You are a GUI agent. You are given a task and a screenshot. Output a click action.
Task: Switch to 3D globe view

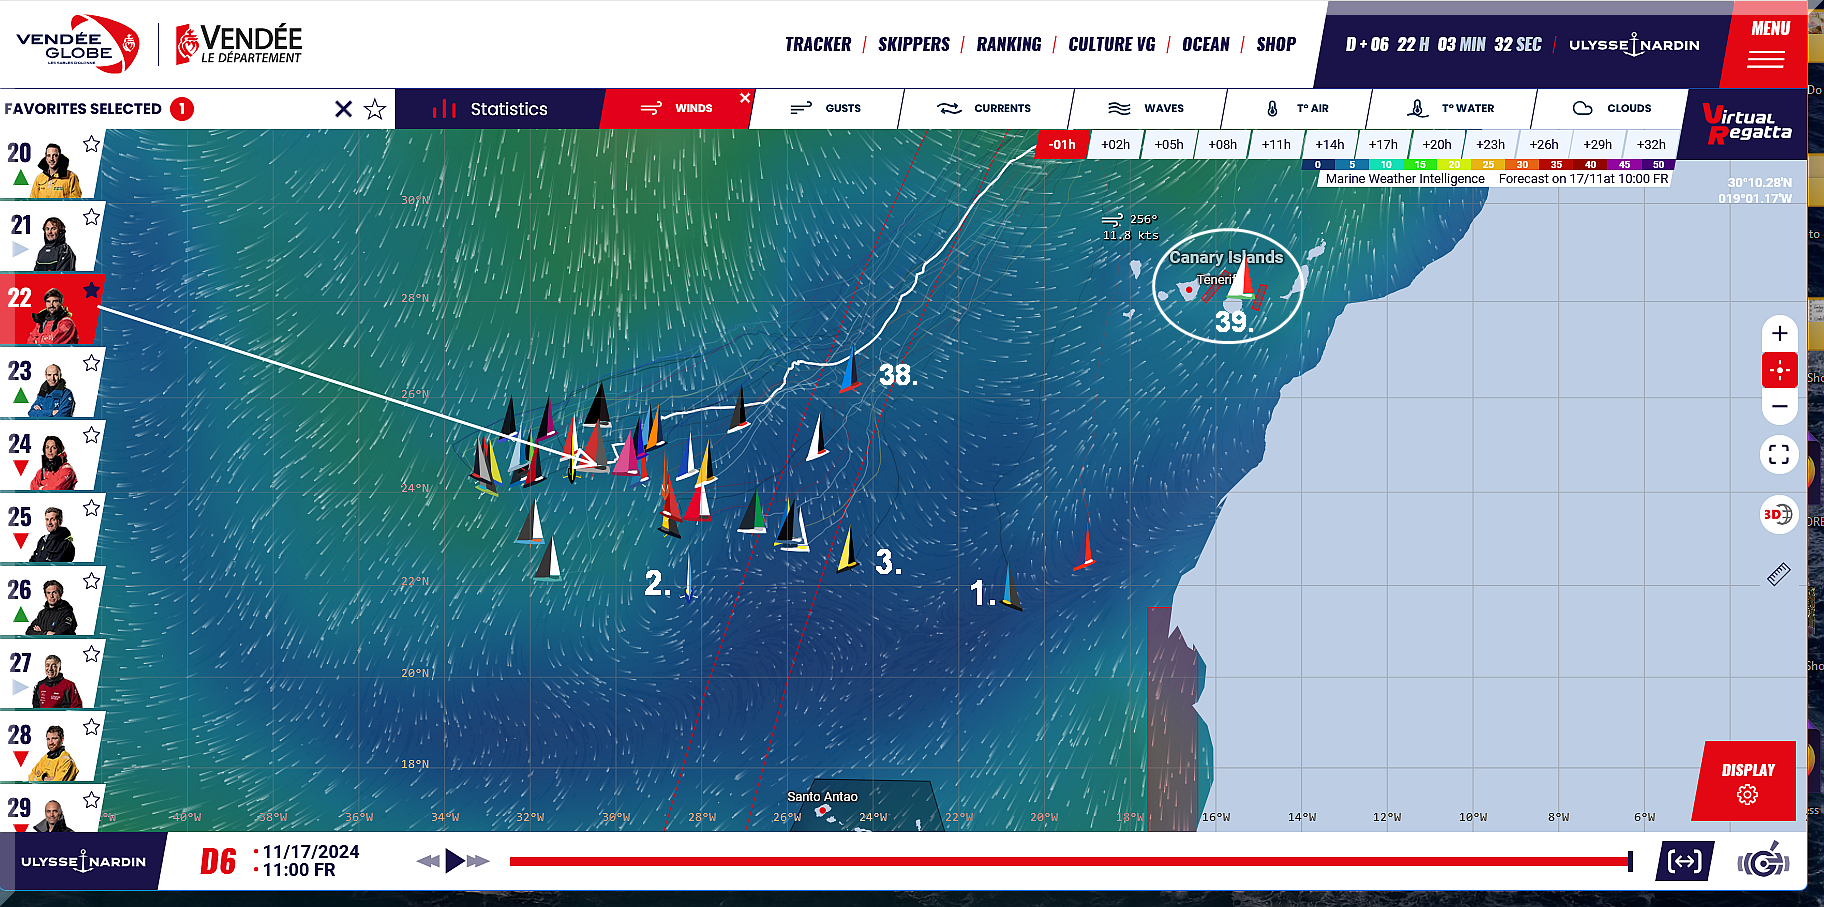click(1777, 515)
